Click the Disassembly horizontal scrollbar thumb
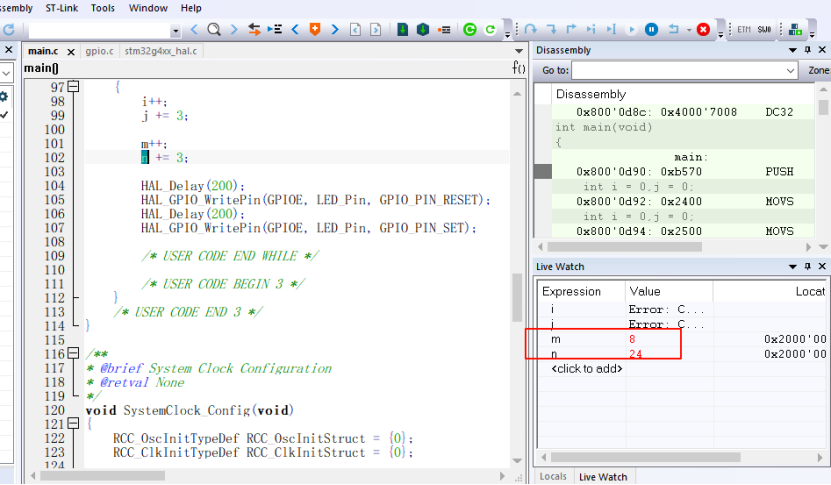Screen dimensions: 831x485 click(625, 247)
